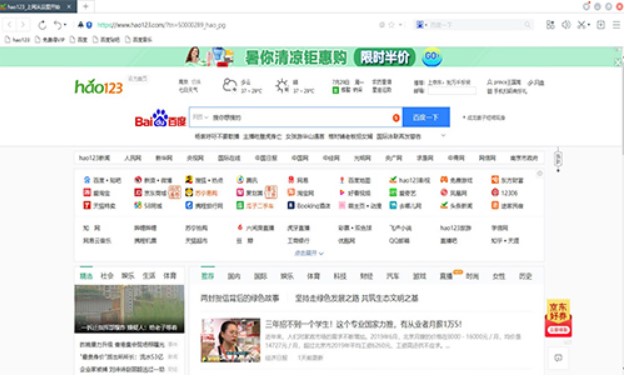Expand more sites with 点击展开
This screenshot has height=377, width=627.
(309, 253)
